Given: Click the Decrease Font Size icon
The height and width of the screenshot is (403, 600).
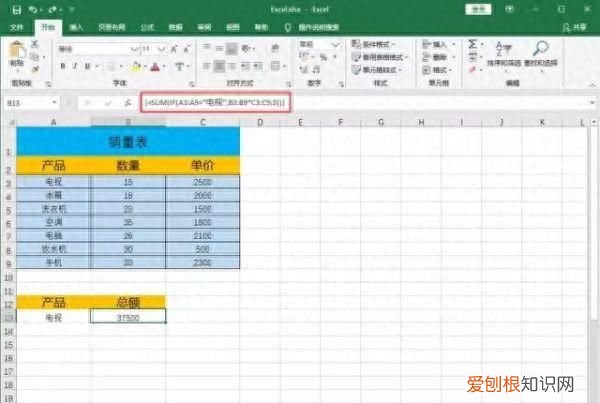Looking at the screenshot, I should pyautogui.click(x=187, y=49).
